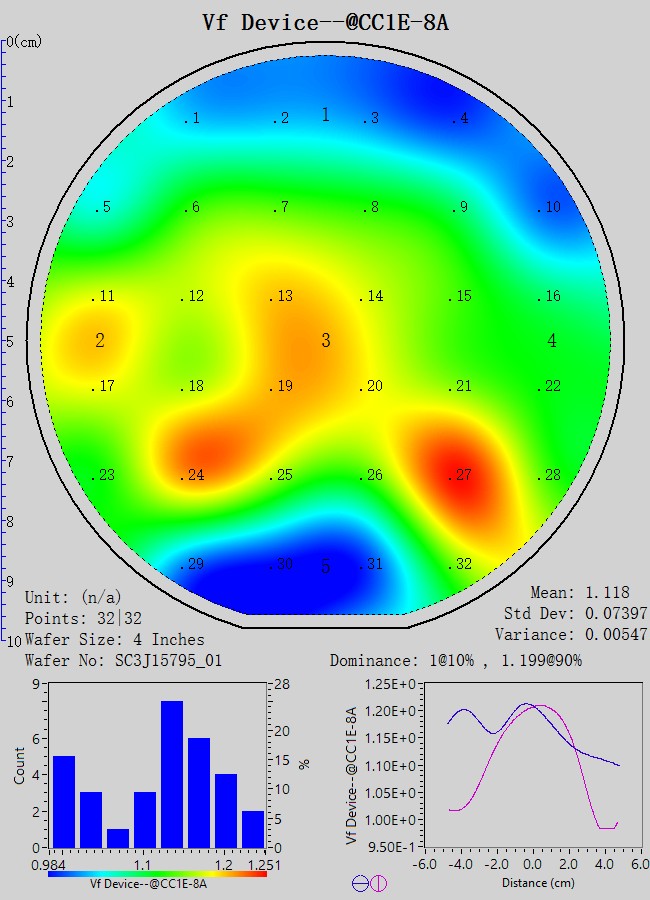This screenshot has height=900, width=650.
Task: Click the vertical cm ruler at left
Action: 4,340
